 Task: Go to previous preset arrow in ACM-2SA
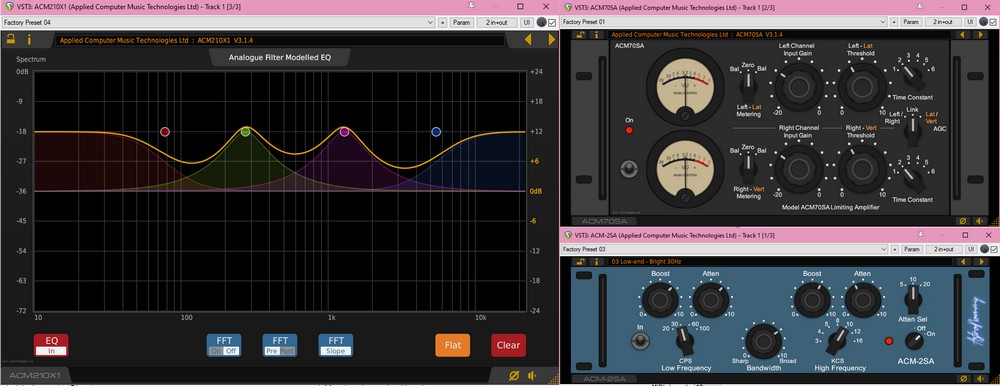[x=964, y=262]
